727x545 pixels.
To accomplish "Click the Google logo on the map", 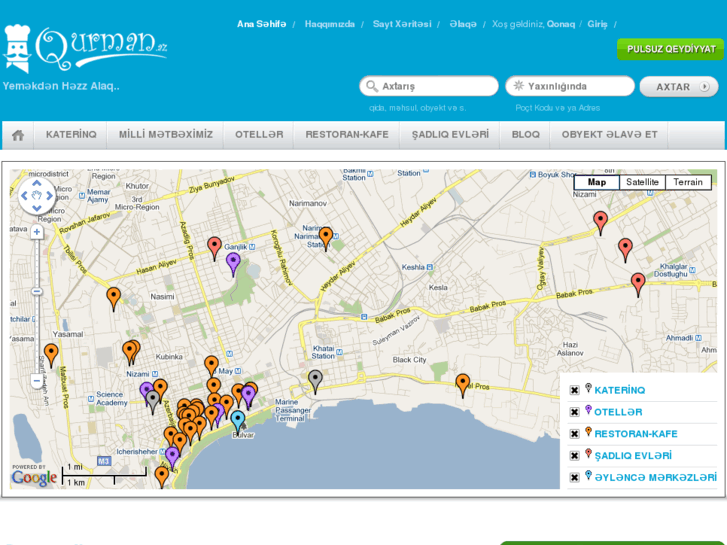I will pyautogui.click(x=34, y=477).
